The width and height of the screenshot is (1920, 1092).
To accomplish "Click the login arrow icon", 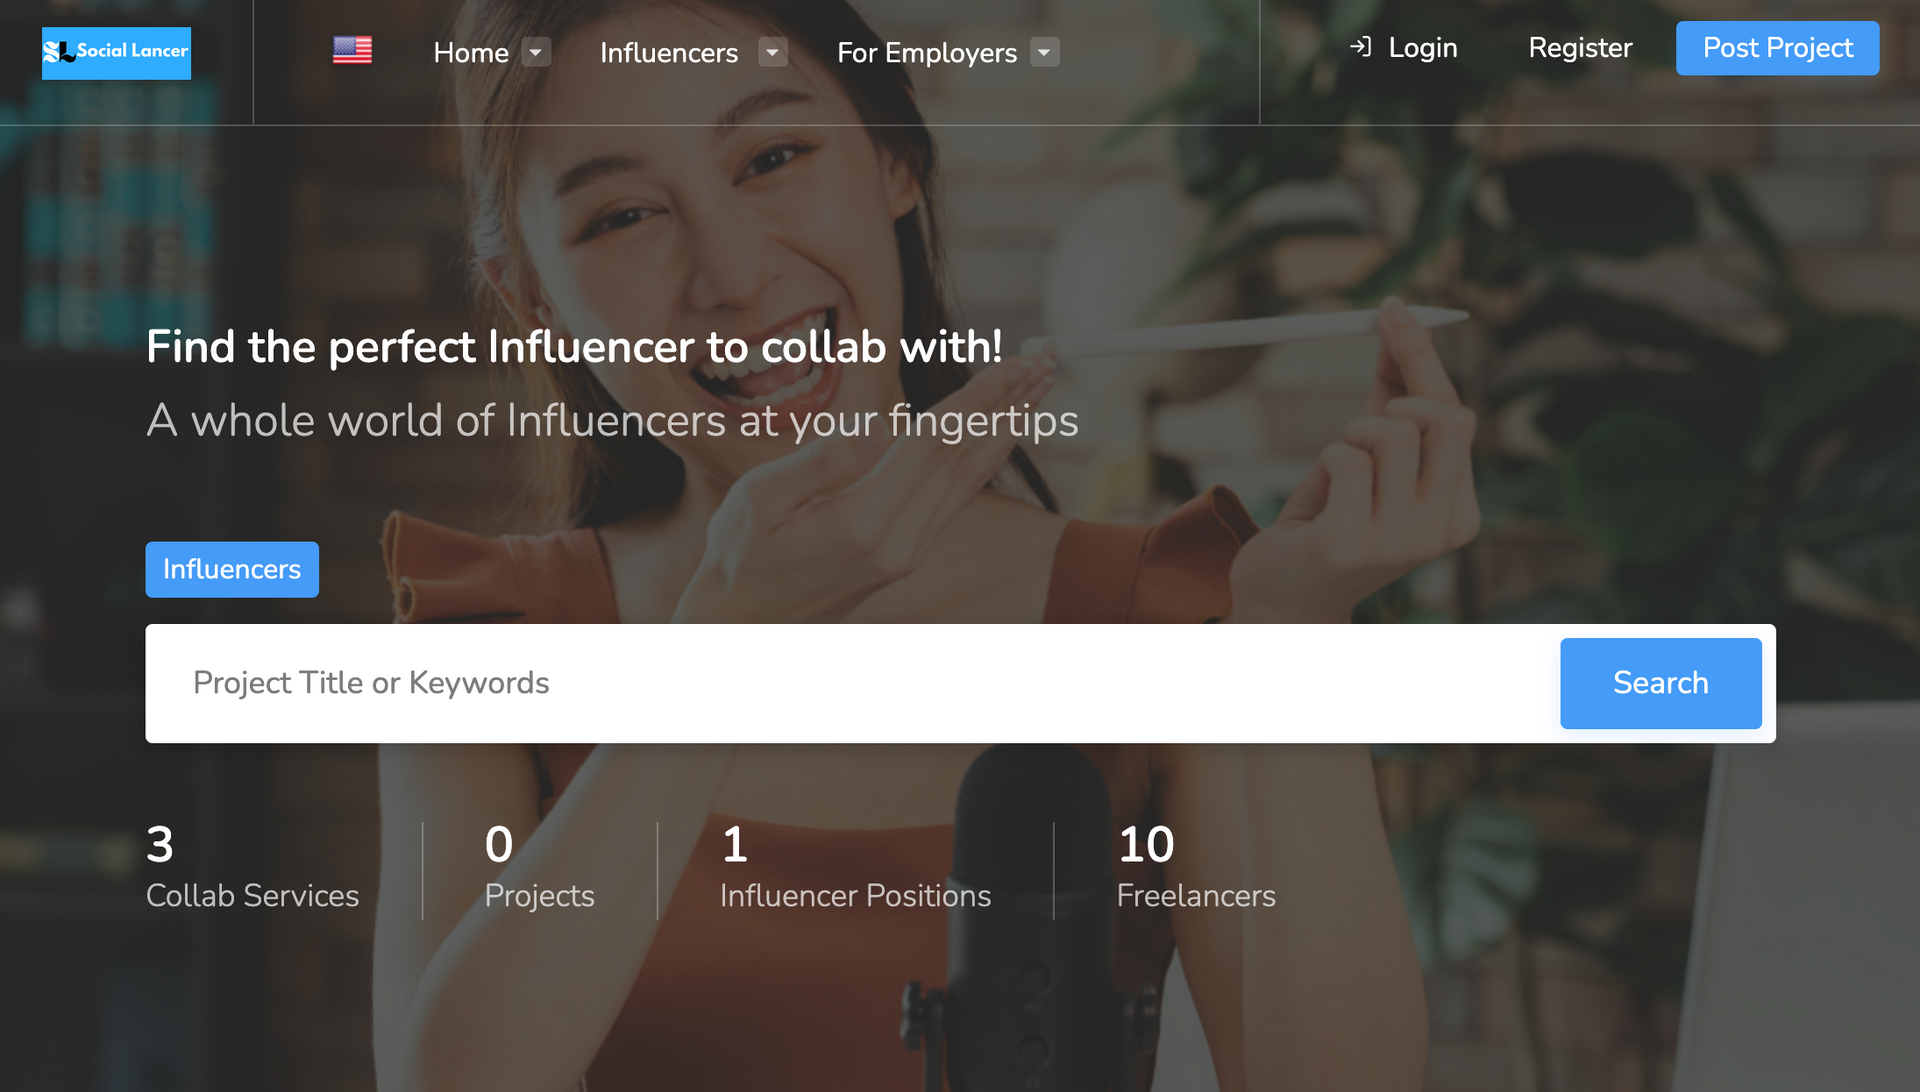I will pyautogui.click(x=1360, y=46).
